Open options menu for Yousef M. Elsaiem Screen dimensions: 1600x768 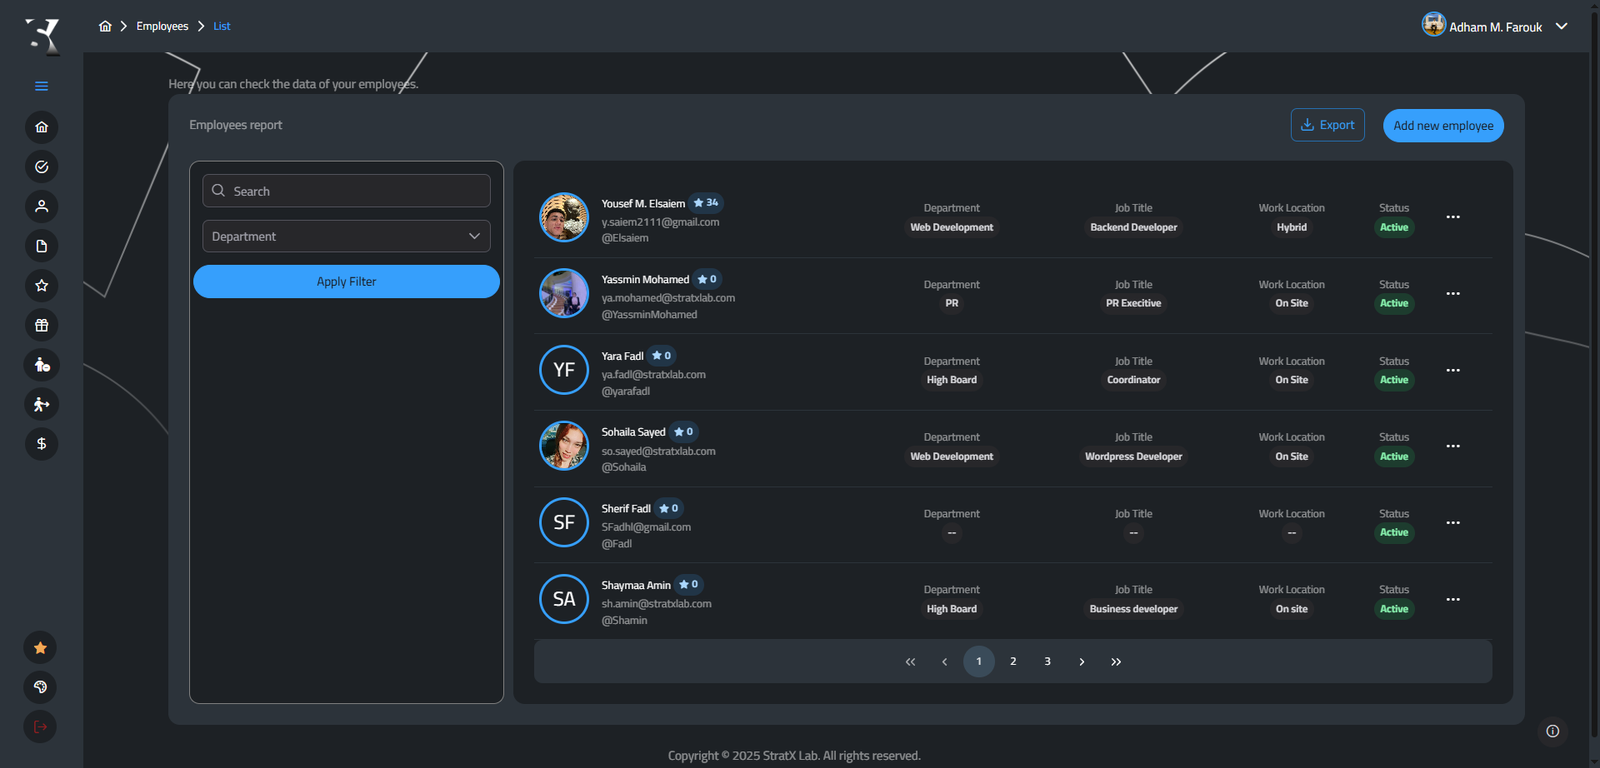tap(1453, 217)
